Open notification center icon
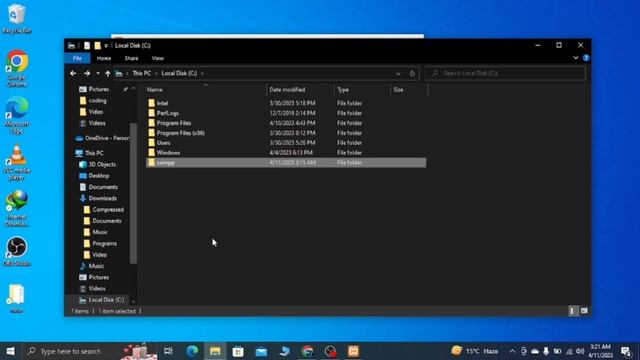This screenshot has height=360, width=640. tap(626, 351)
